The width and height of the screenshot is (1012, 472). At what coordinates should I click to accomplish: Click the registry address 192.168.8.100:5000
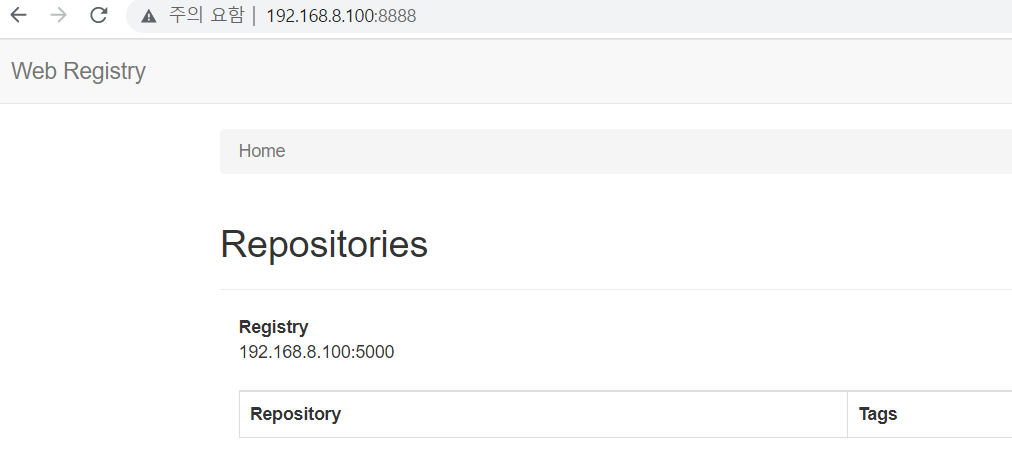click(x=316, y=352)
